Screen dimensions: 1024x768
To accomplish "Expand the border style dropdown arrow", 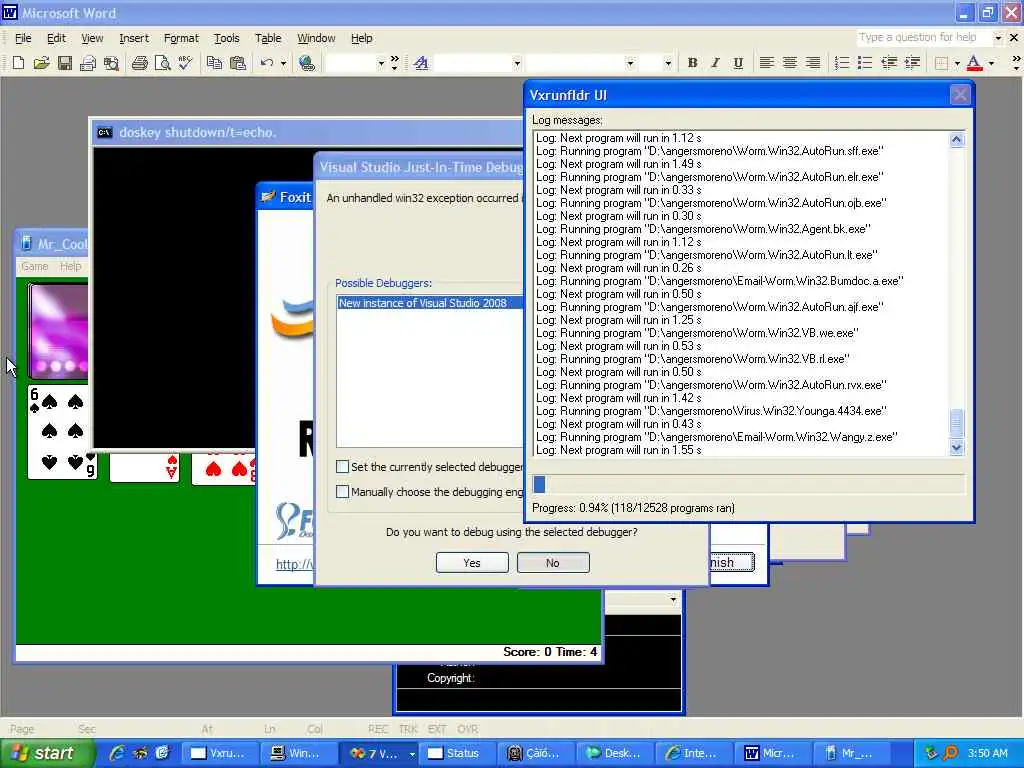I will pyautogui.click(x=957, y=63).
